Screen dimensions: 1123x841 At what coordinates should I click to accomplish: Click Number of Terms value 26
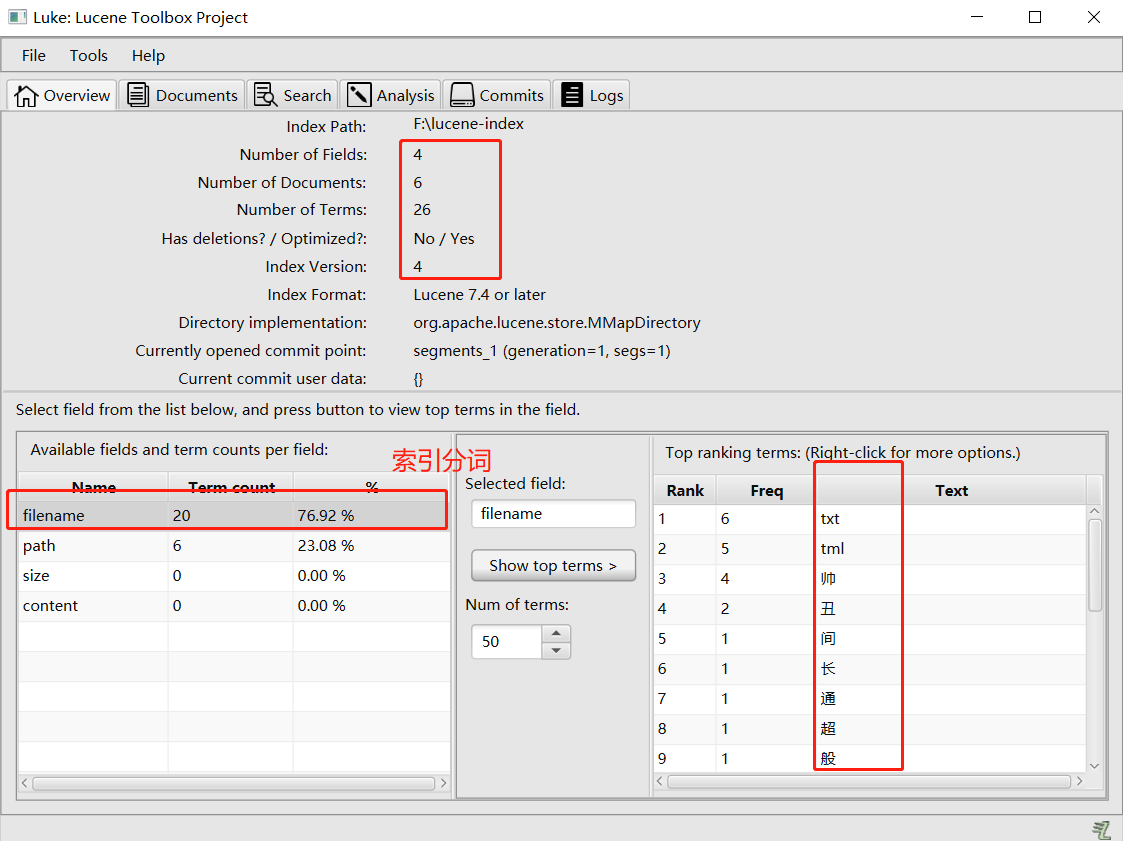pyautogui.click(x=422, y=210)
